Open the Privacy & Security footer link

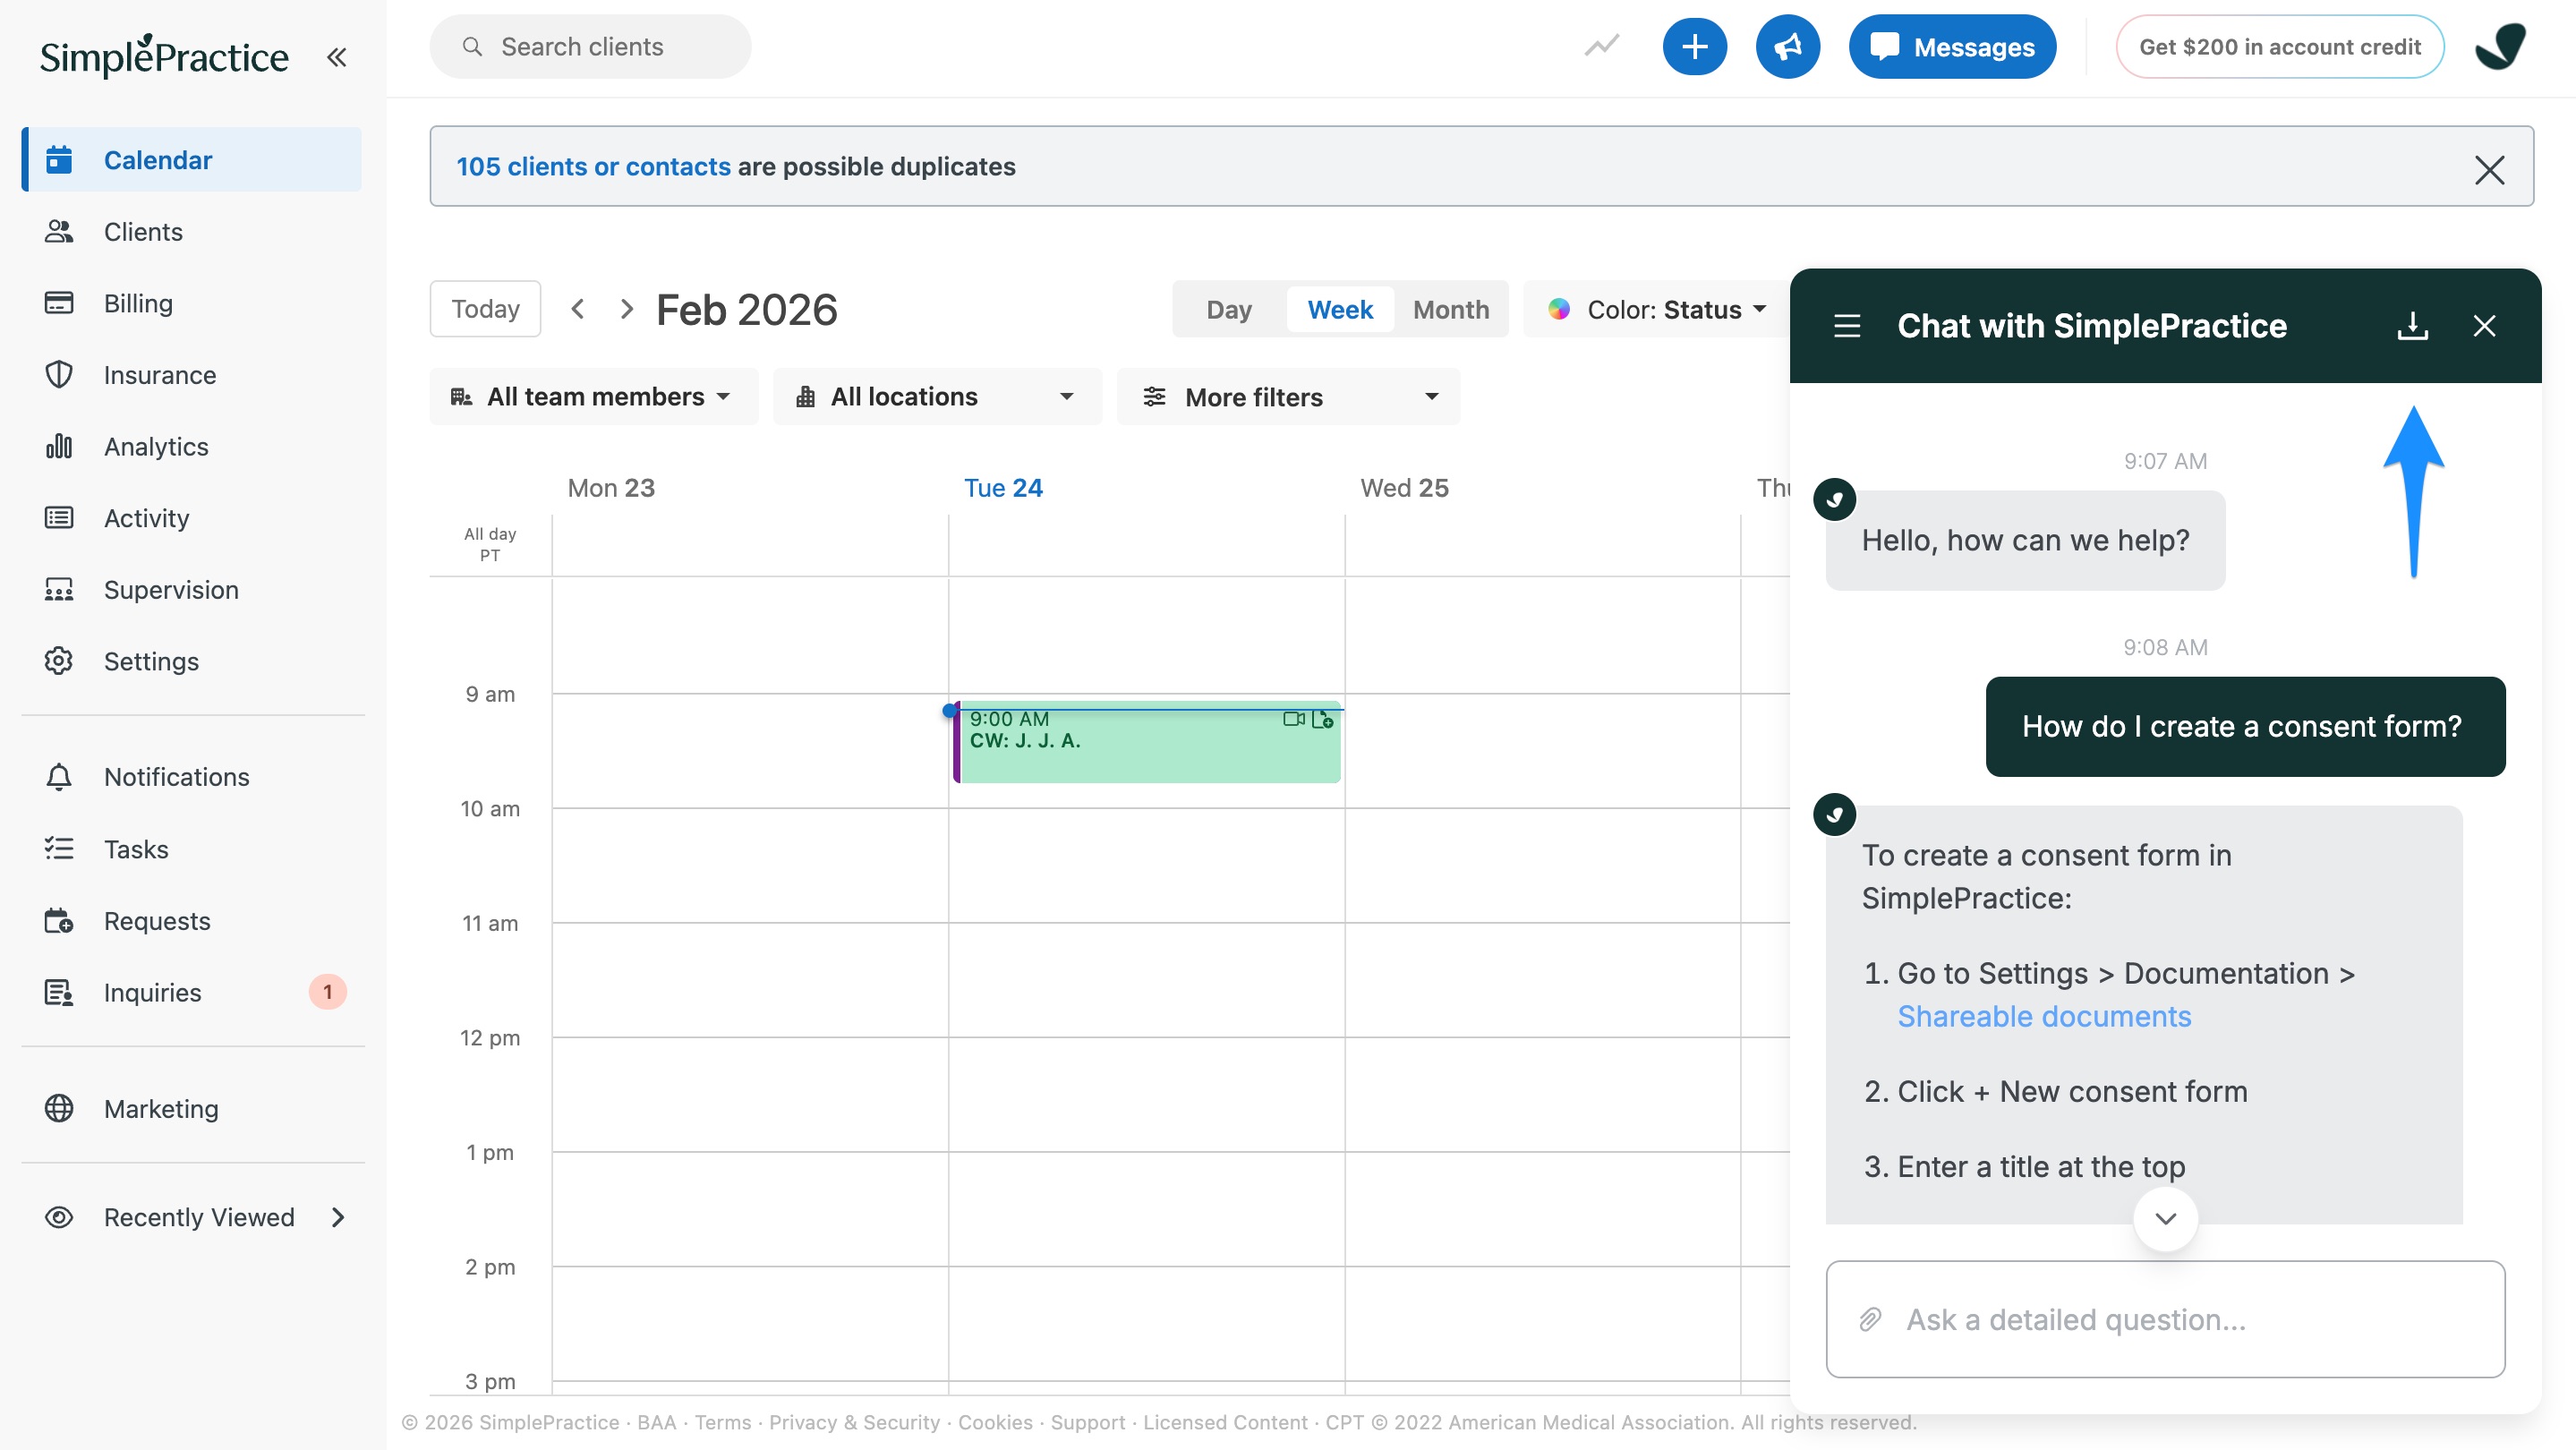(x=854, y=1423)
